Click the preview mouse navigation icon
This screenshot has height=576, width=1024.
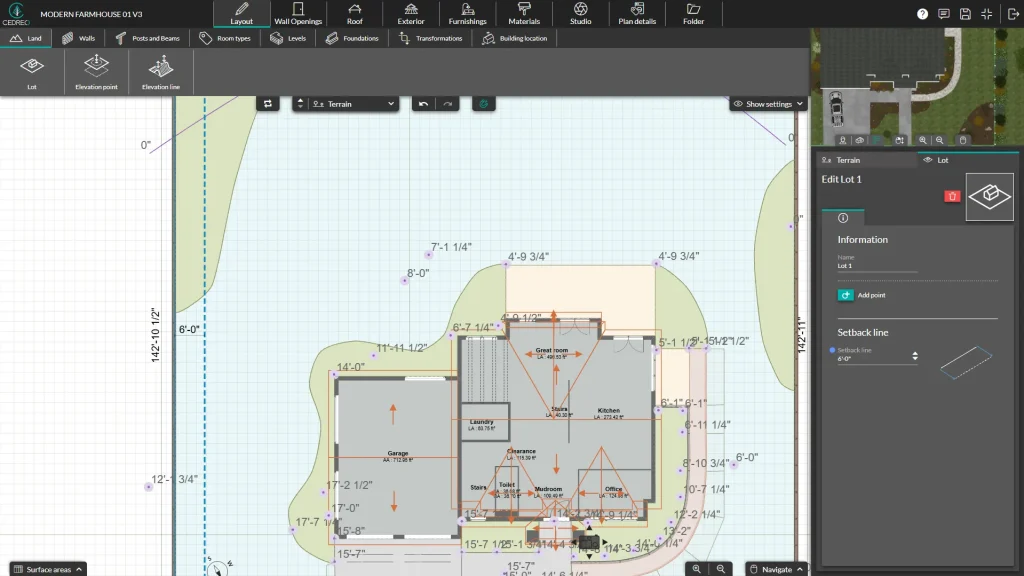(899, 140)
